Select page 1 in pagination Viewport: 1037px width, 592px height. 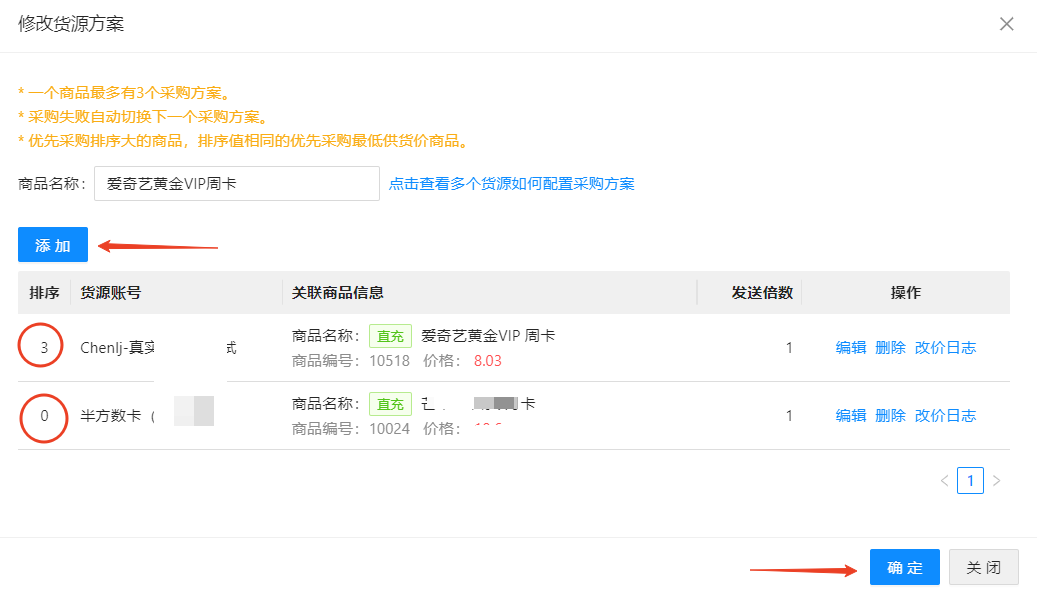970,481
